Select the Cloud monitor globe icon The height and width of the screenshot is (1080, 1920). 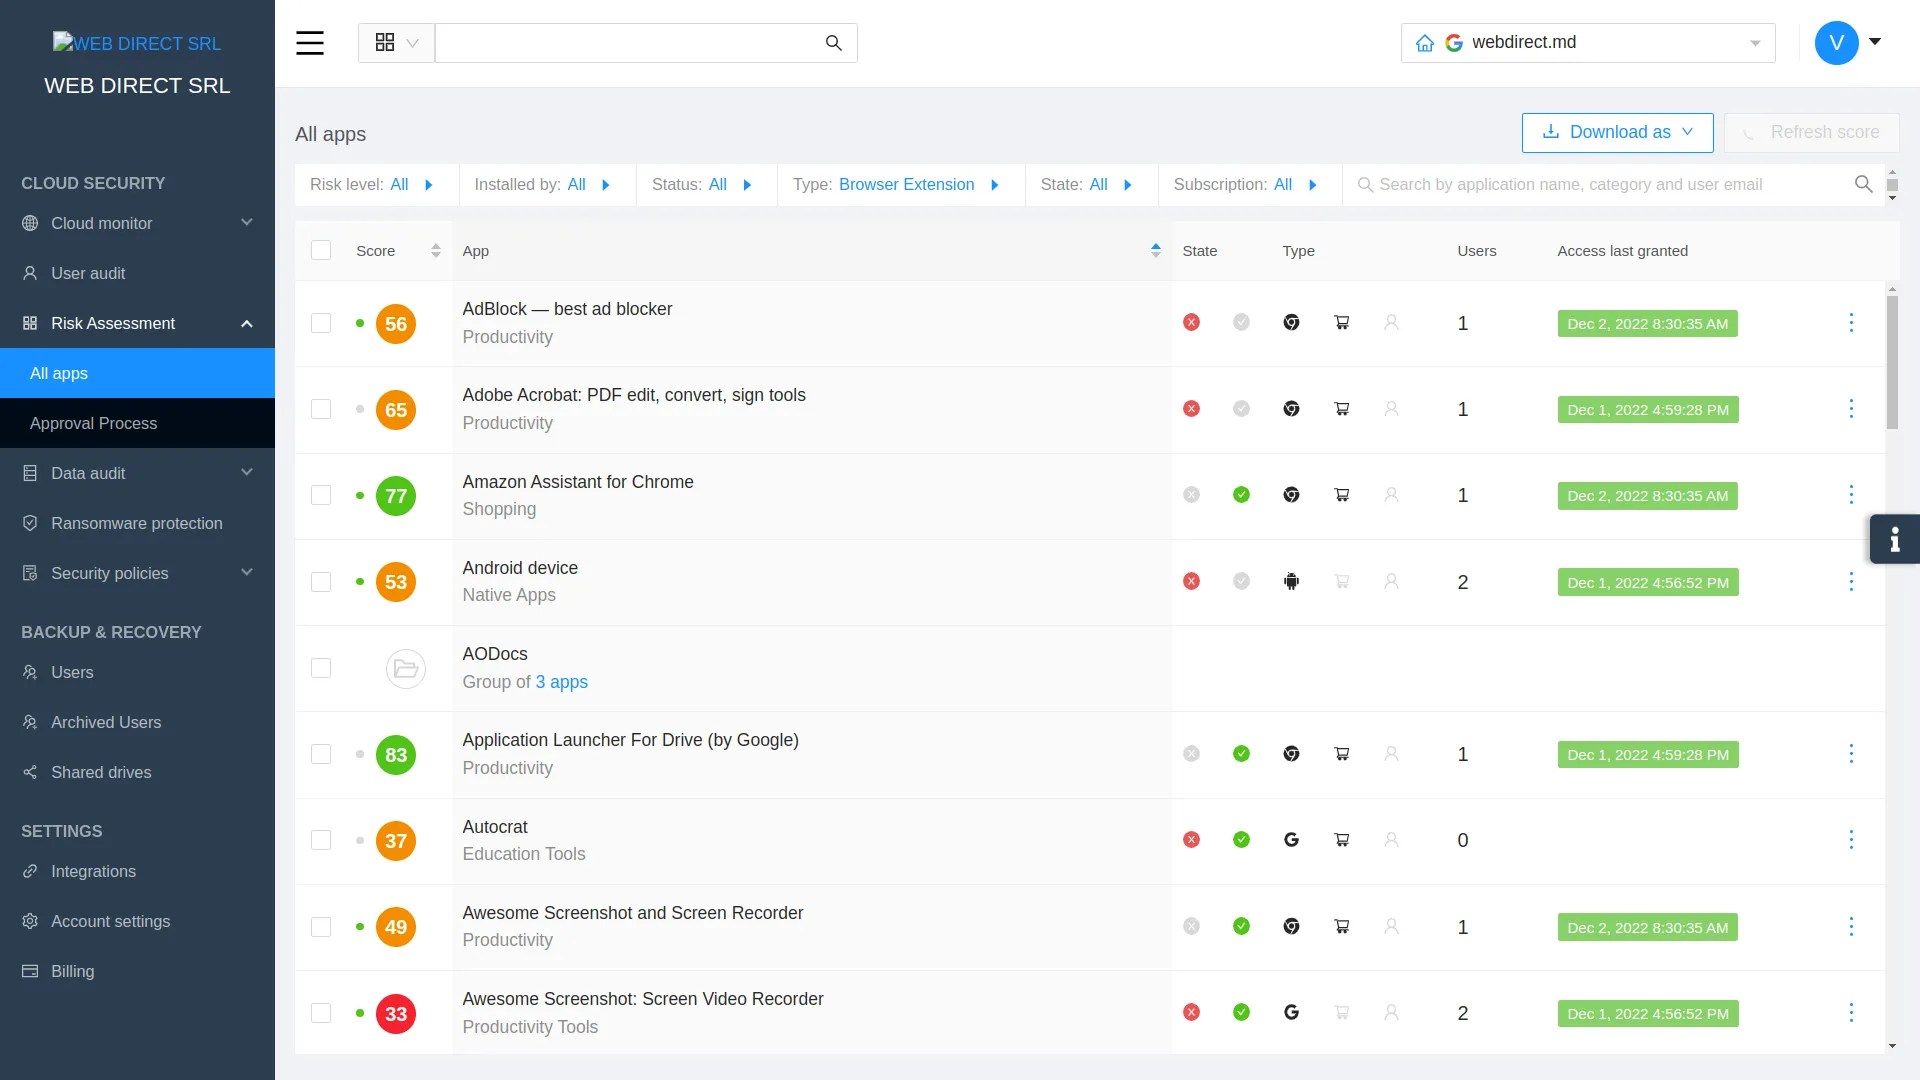point(29,223)
